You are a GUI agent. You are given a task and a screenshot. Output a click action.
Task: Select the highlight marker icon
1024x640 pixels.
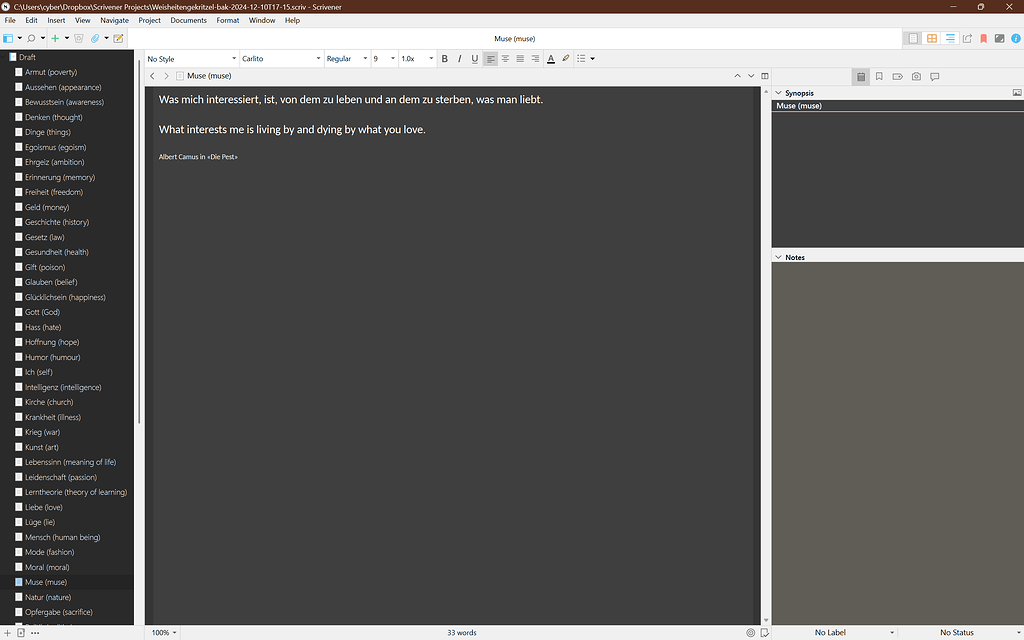click(565, 58)
